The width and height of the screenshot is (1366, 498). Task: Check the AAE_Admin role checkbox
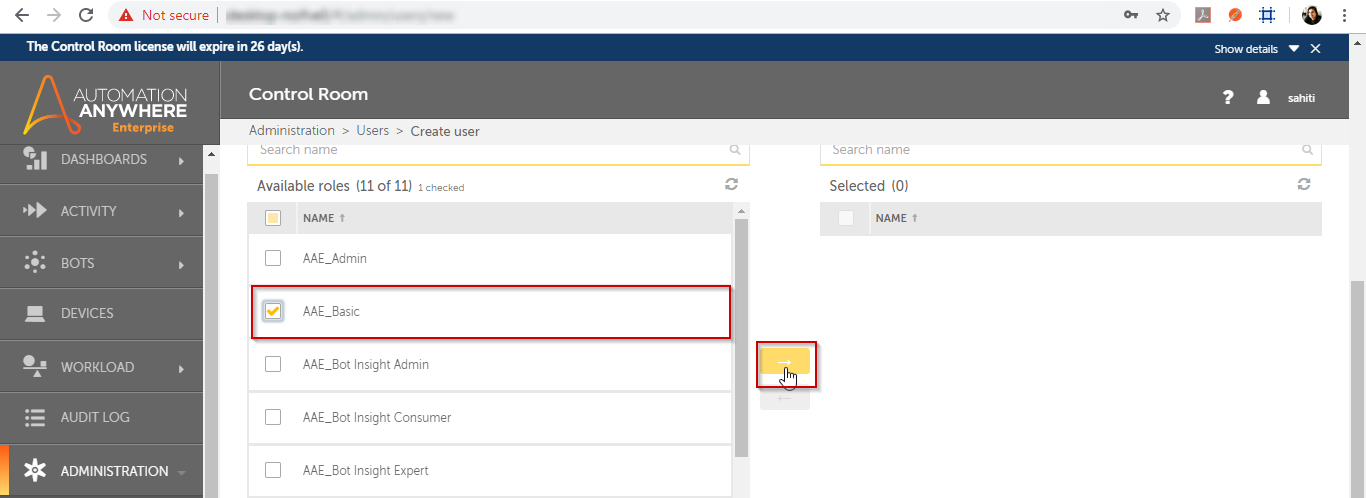[x=273, y=258]
